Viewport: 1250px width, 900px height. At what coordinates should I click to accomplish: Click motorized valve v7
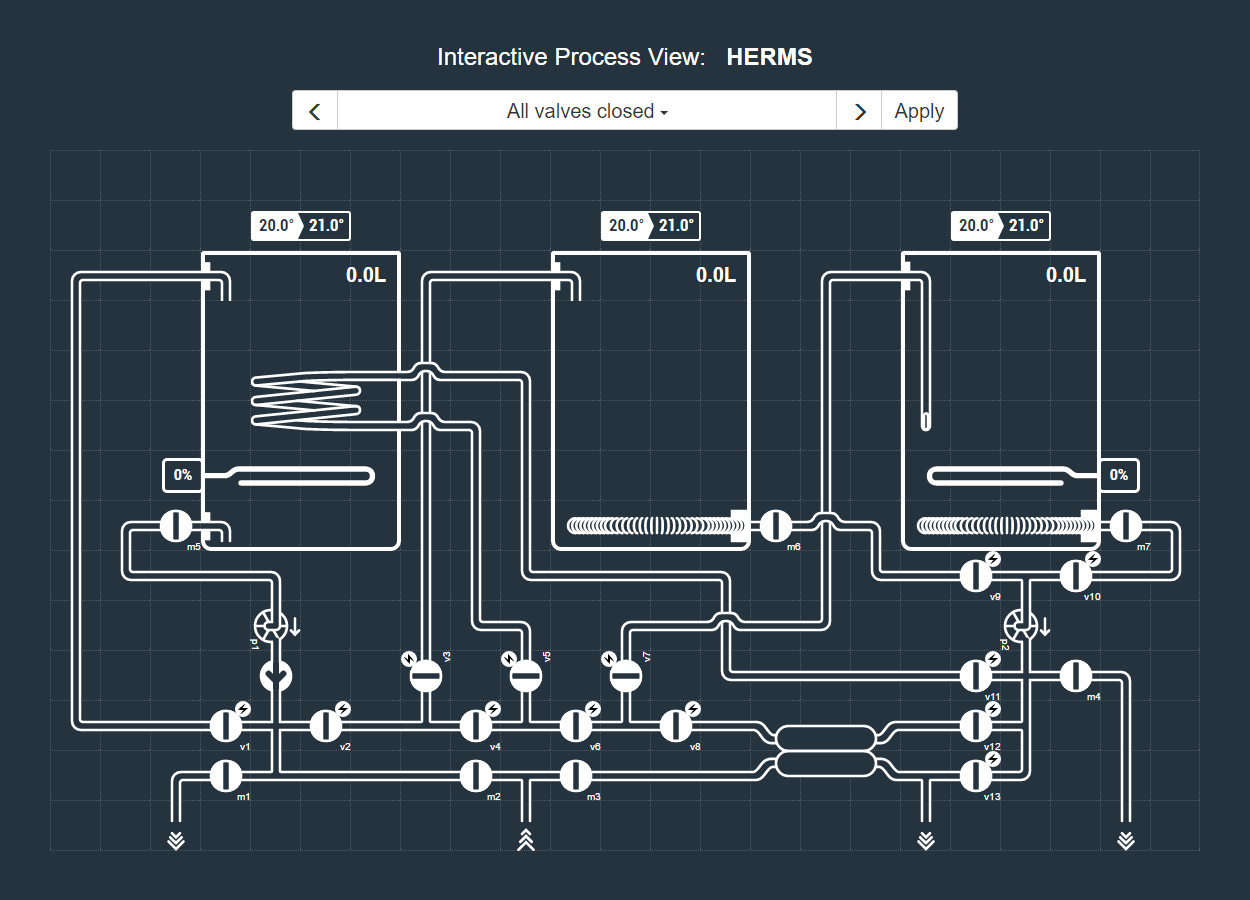pos(625,676)
